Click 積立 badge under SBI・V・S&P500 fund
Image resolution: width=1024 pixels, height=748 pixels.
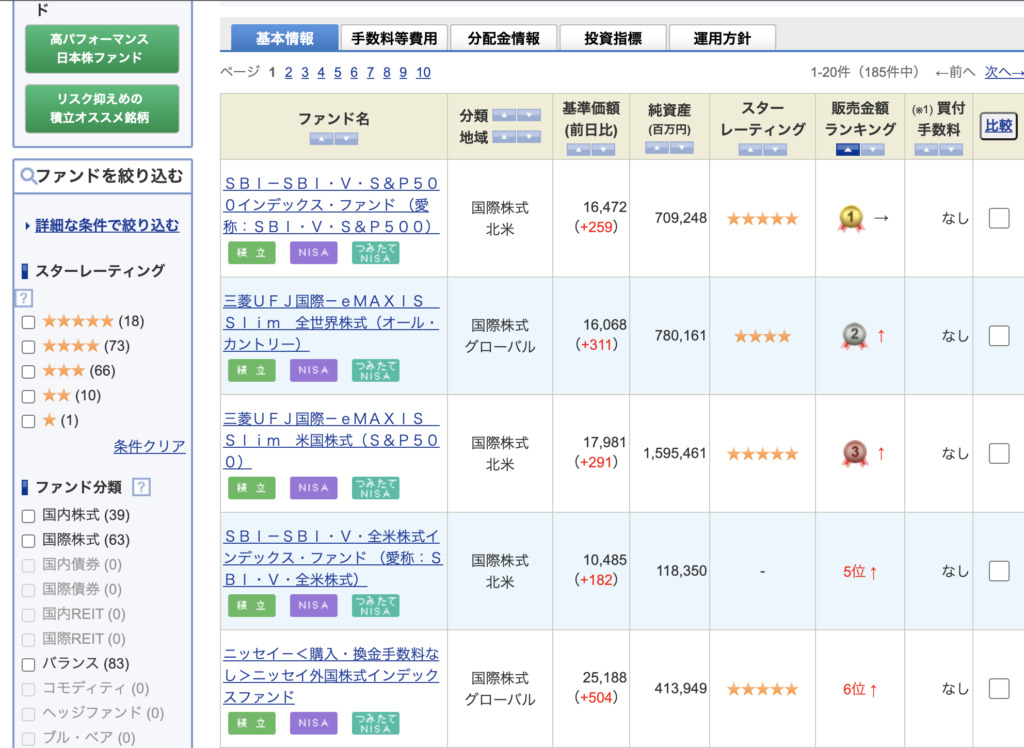[251, 253]
